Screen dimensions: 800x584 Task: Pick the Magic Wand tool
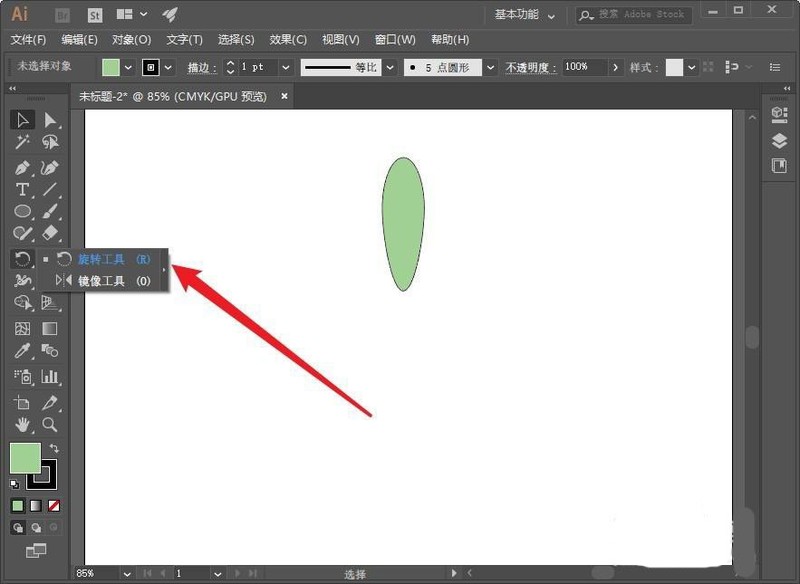(x=22, y=143)
